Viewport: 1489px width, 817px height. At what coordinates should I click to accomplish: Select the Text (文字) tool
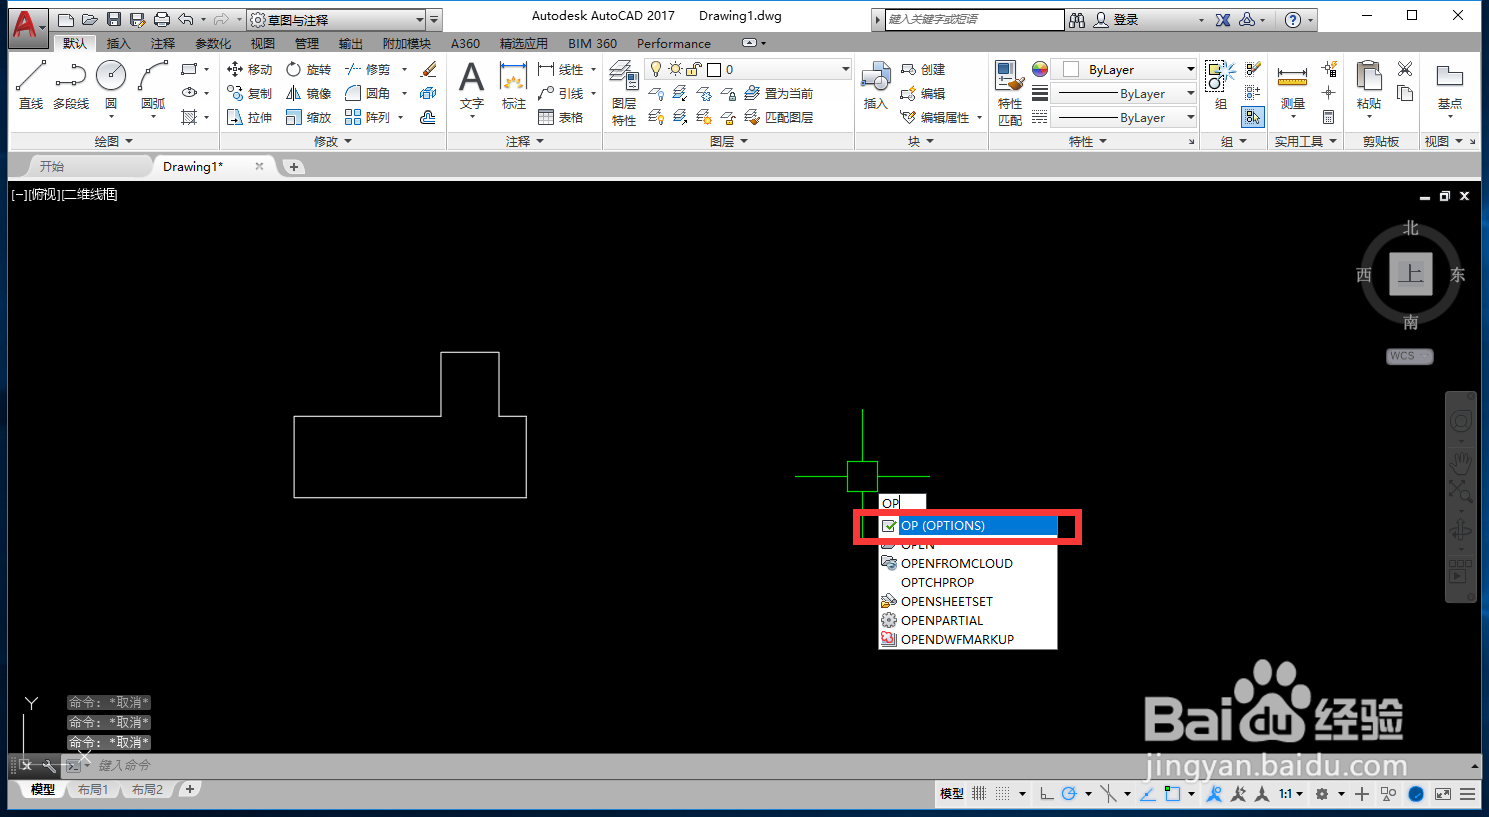point(471,86)
